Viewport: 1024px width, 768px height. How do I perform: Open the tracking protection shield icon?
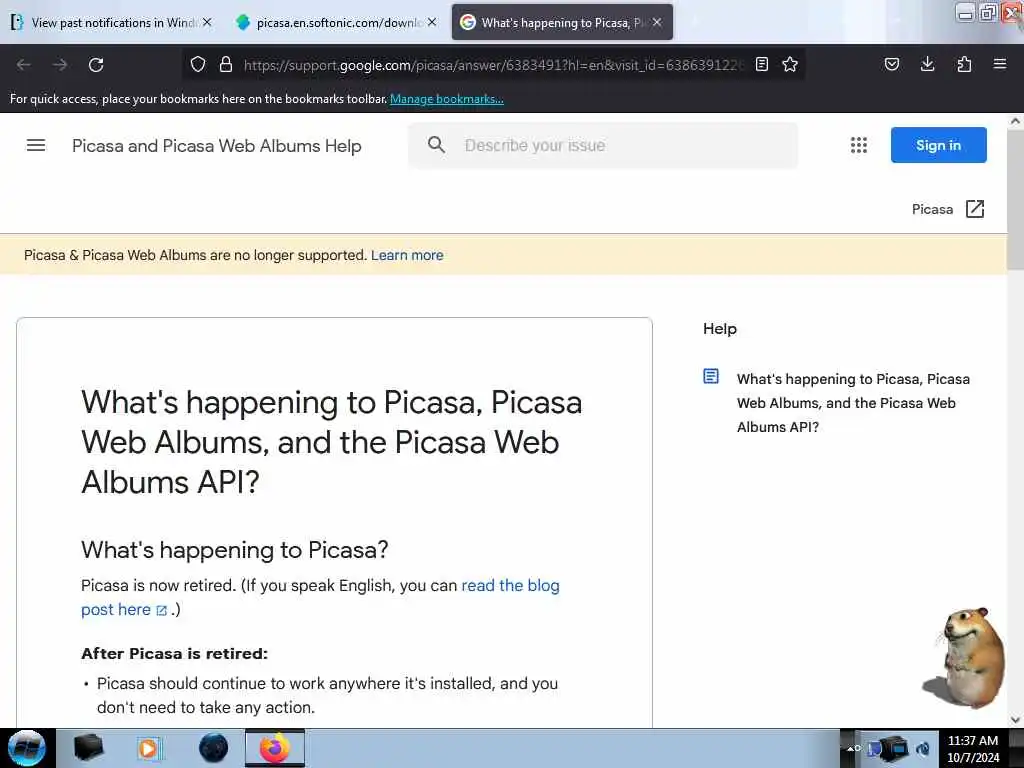coord(198,64)
